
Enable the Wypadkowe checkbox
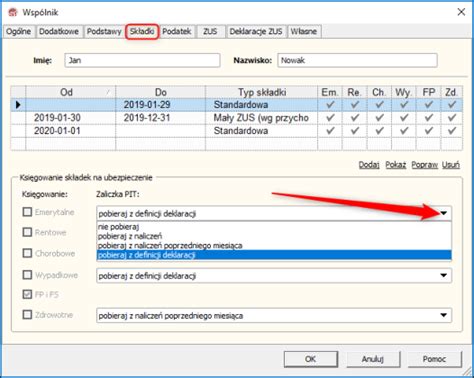27,275
